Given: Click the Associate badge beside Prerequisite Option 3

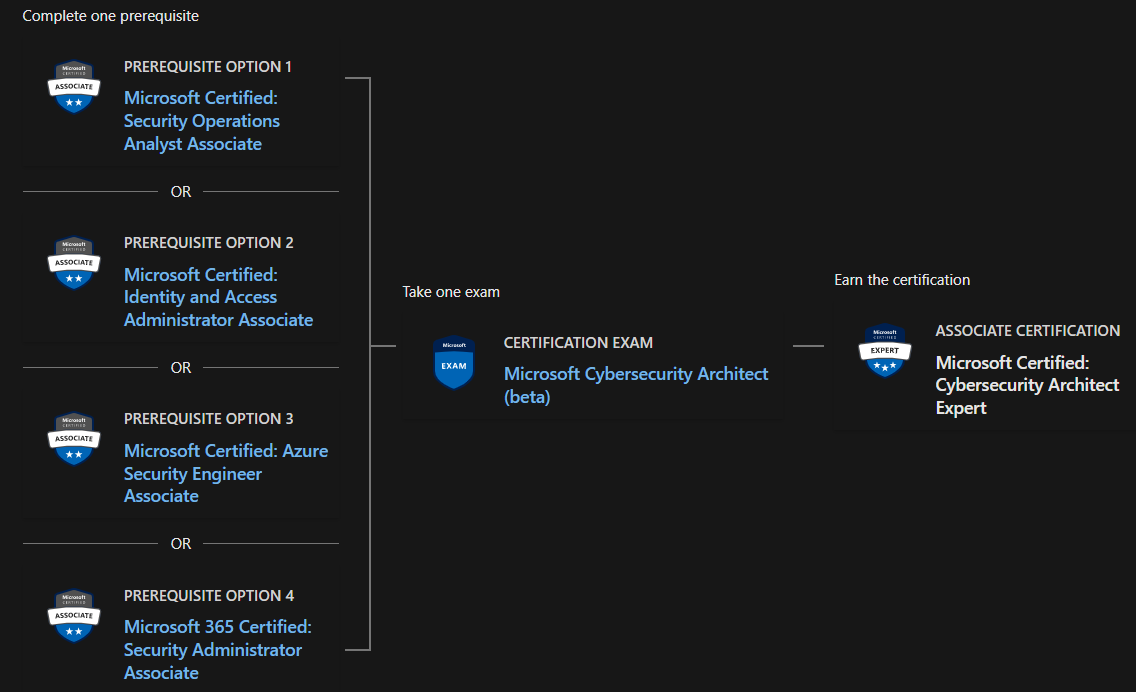Looking at the screenshot, I should (74, 439).
